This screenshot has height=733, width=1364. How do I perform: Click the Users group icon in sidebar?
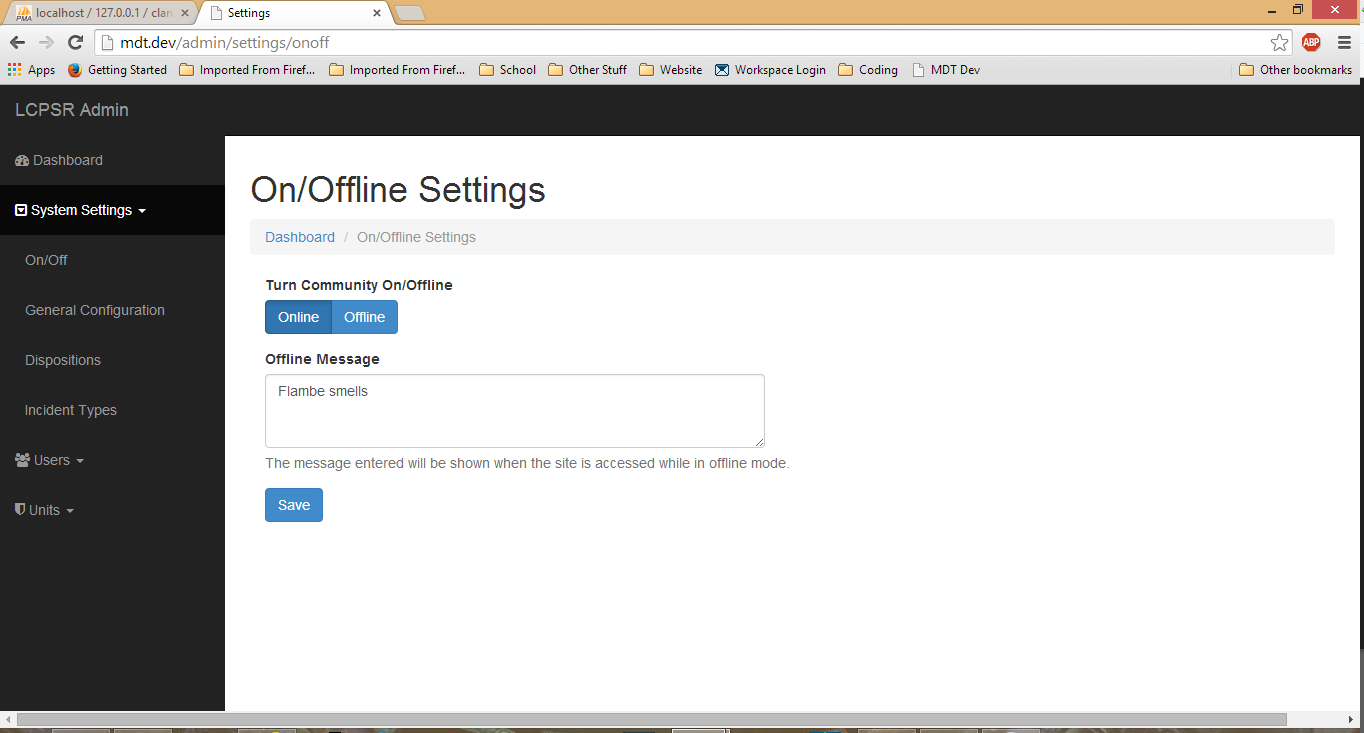[x=23, y=460]
